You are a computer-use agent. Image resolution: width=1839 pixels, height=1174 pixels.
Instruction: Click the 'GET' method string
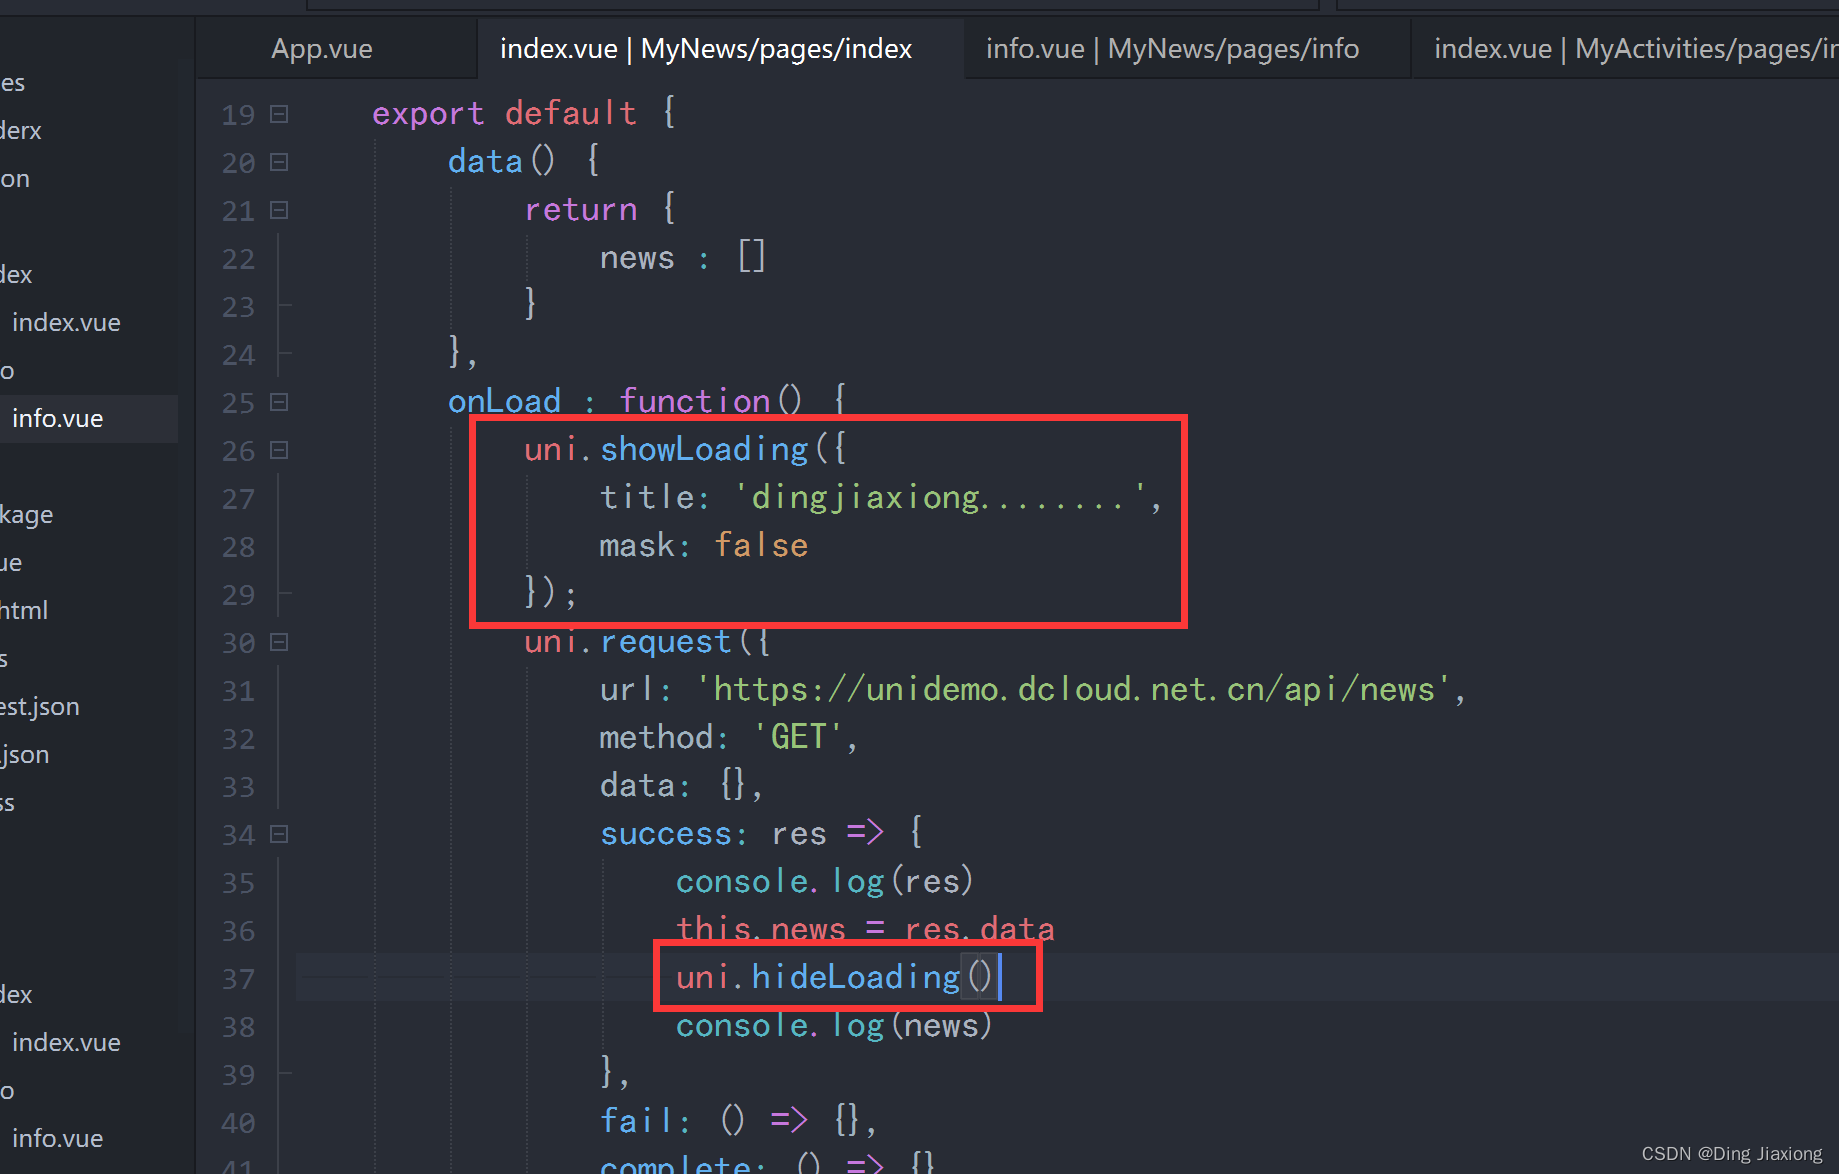click(798, 737)
